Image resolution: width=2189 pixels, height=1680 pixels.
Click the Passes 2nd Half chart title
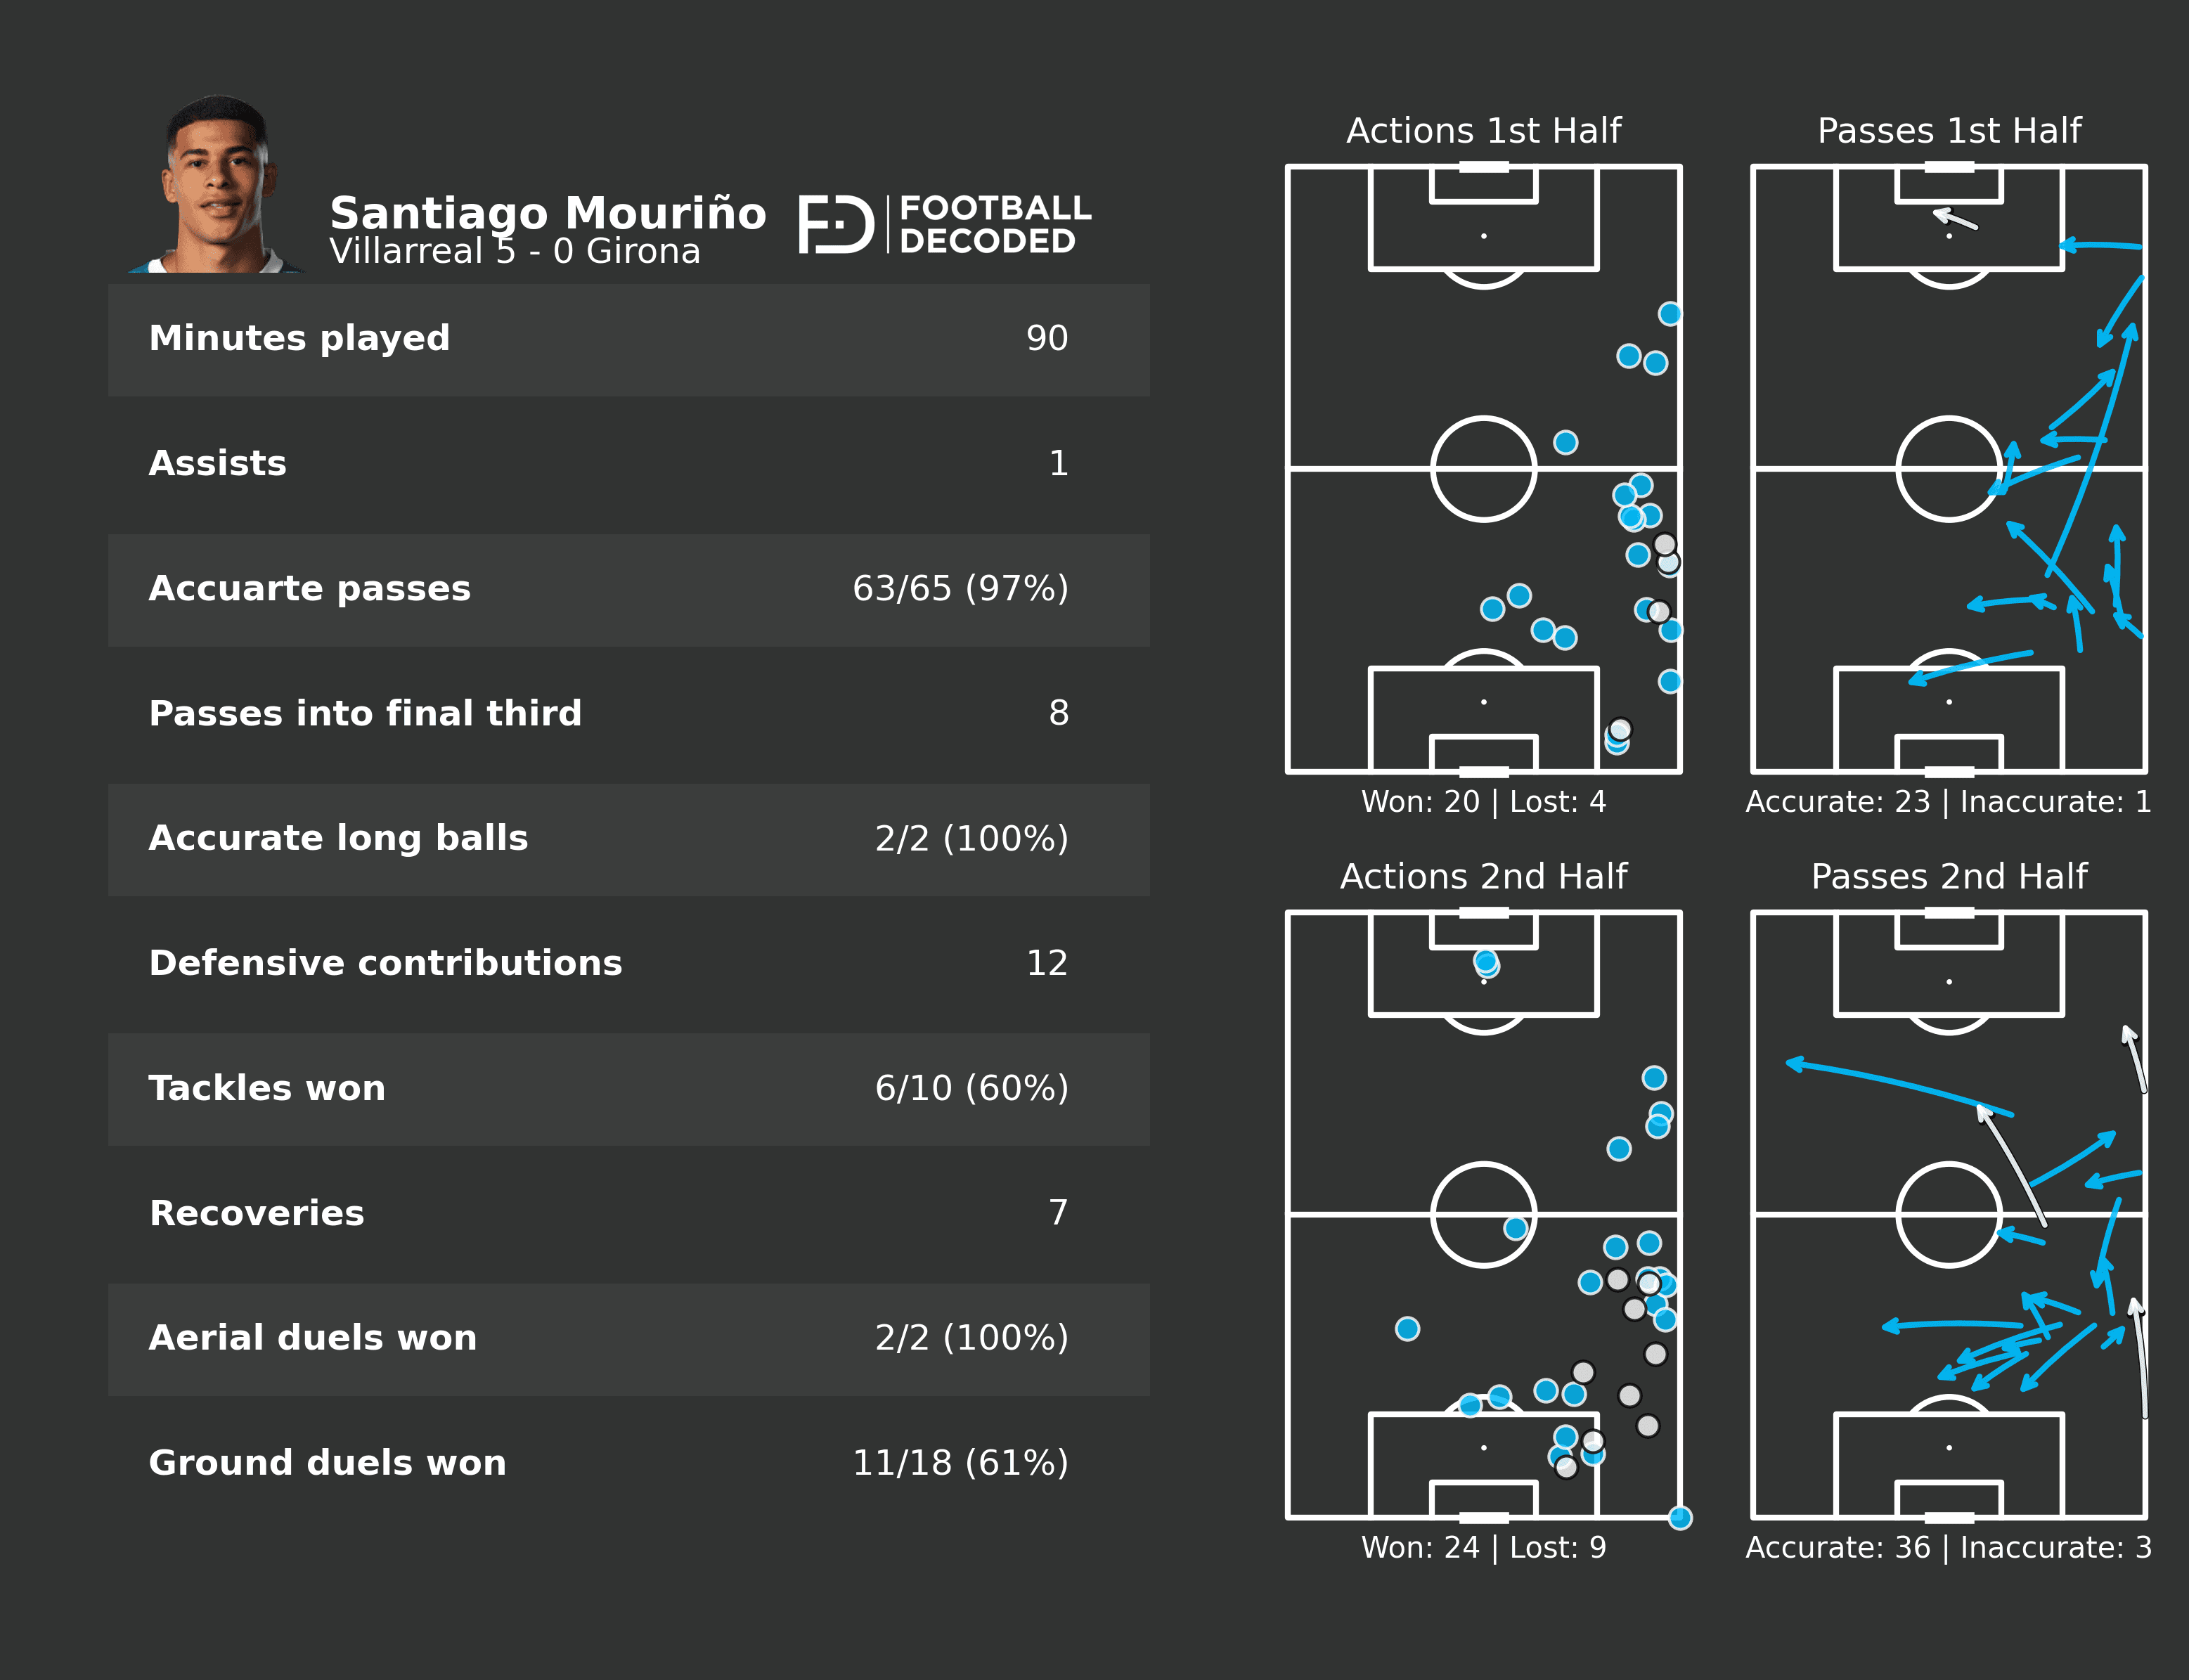tap(1948, 877)
